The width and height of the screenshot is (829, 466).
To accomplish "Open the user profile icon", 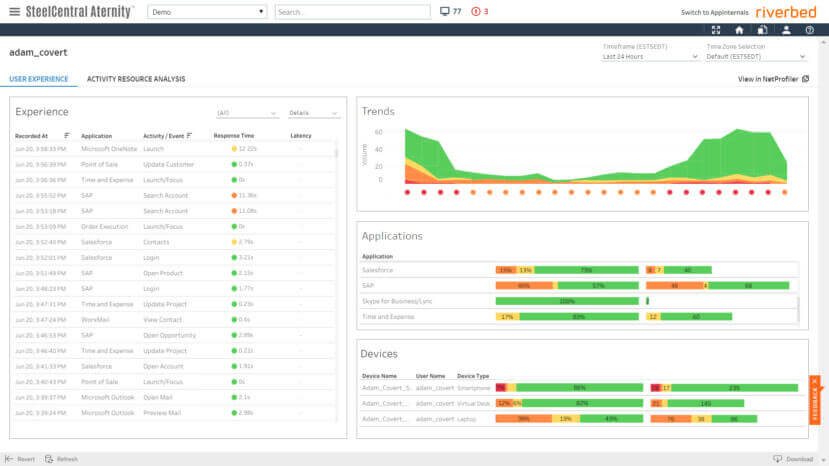I will [786, 30].
